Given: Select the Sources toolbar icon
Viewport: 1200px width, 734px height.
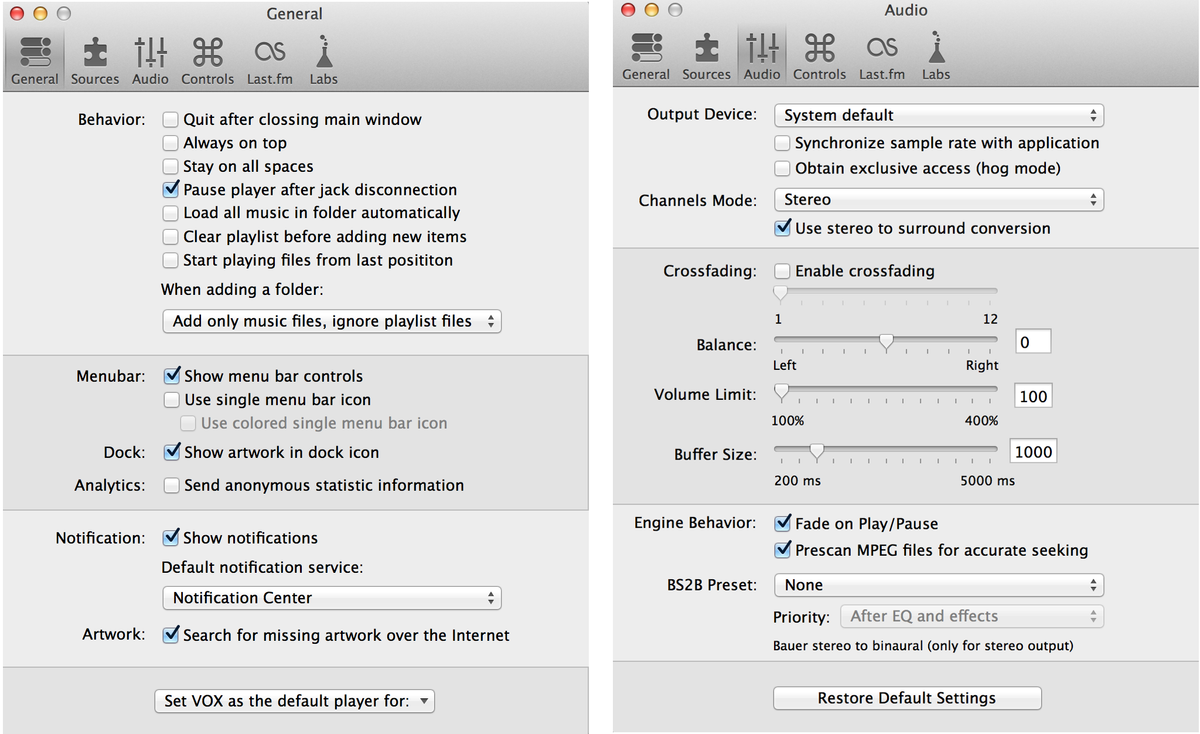Looking at the screenshot, I should pyautogui.click(x=95, y=55).
